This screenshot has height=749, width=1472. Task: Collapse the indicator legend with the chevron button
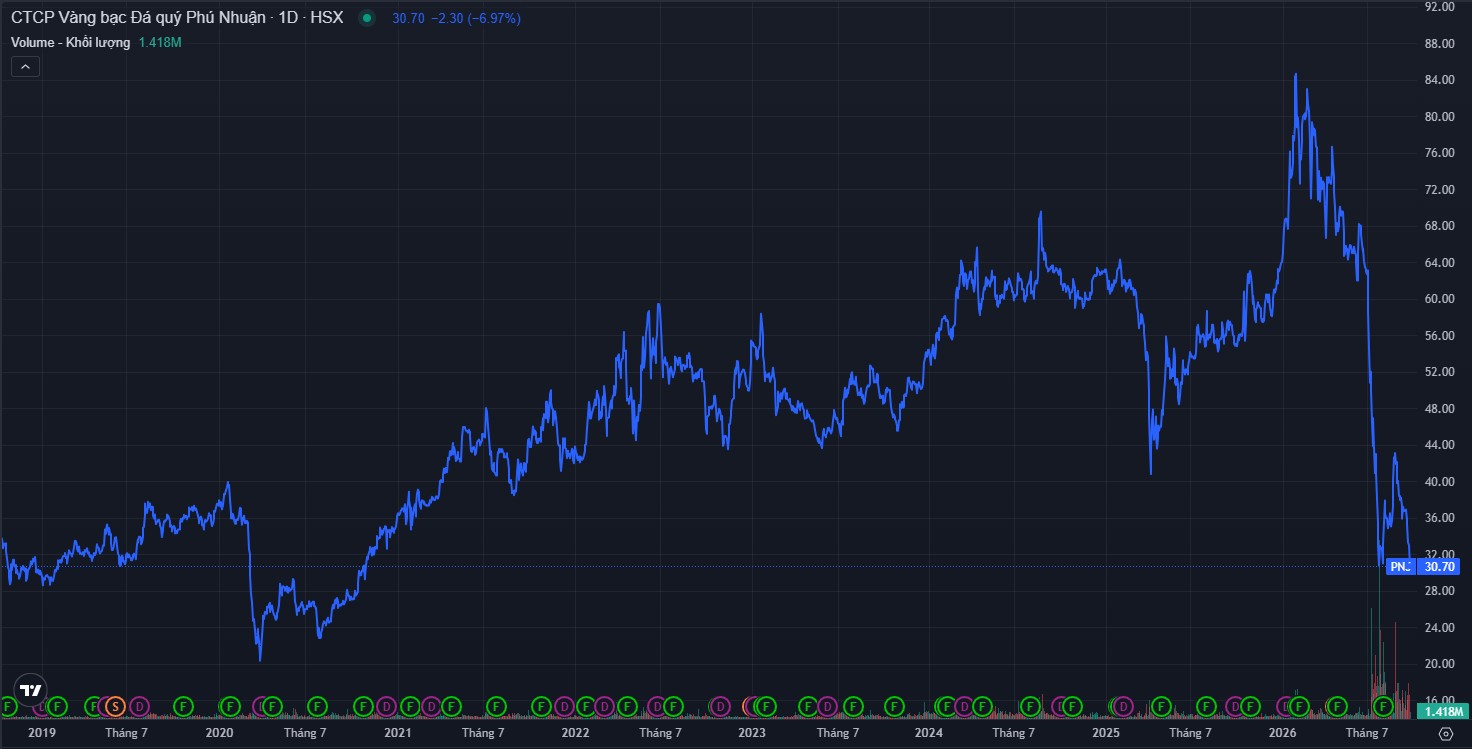tap(25, 67)
